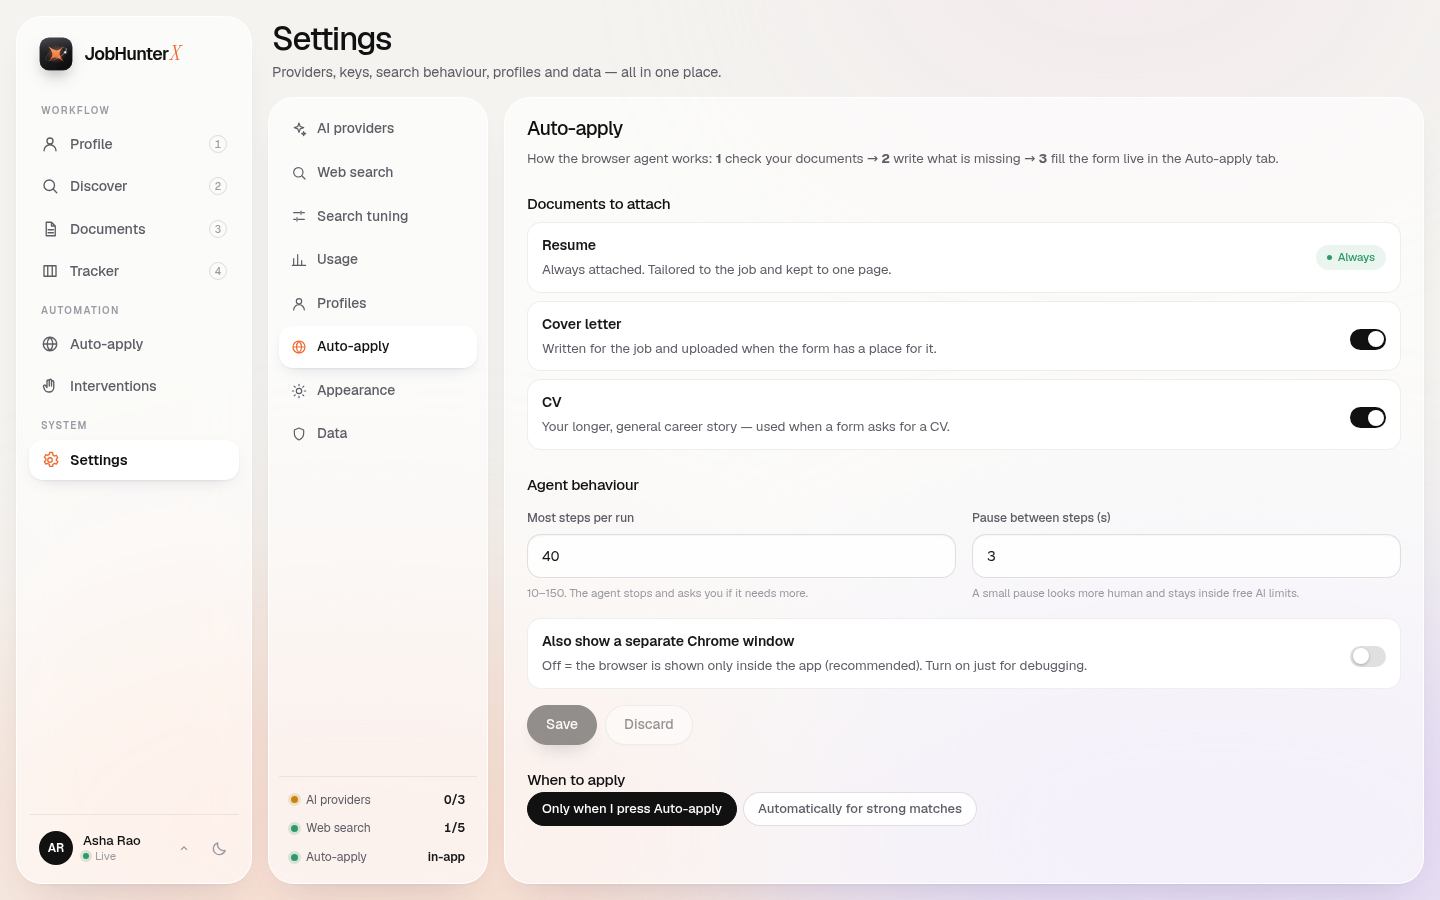This screenshot has width=1440, height=900.
Task: Switch to the Web search settings tab
Action: tap(378, 173)
